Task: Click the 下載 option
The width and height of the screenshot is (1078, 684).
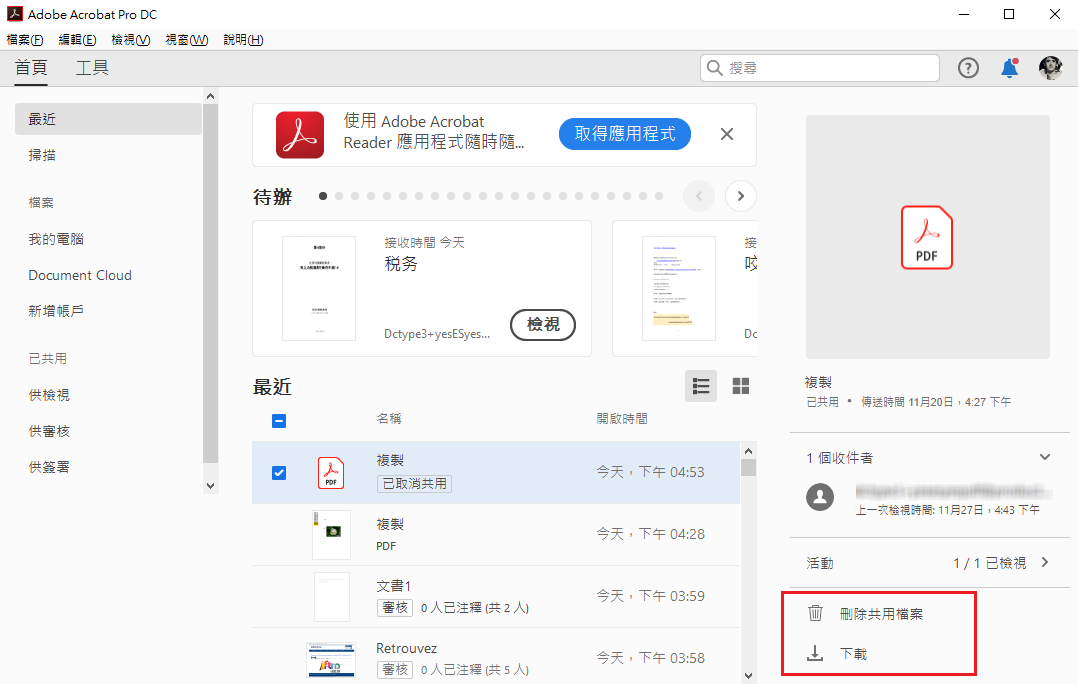Action: [853, 654]
